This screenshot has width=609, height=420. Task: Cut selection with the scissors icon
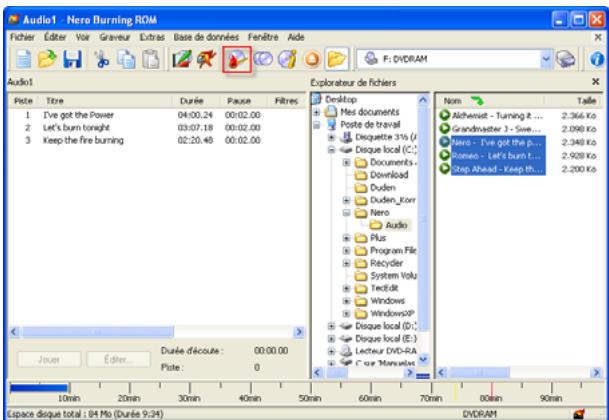pyautogui.click(x=101, y=59)
